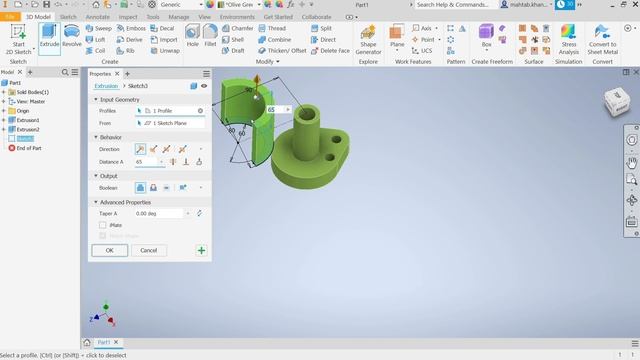Launch the Shape Generator
Screen dimensions: 640x360
[x=368, y=39]
